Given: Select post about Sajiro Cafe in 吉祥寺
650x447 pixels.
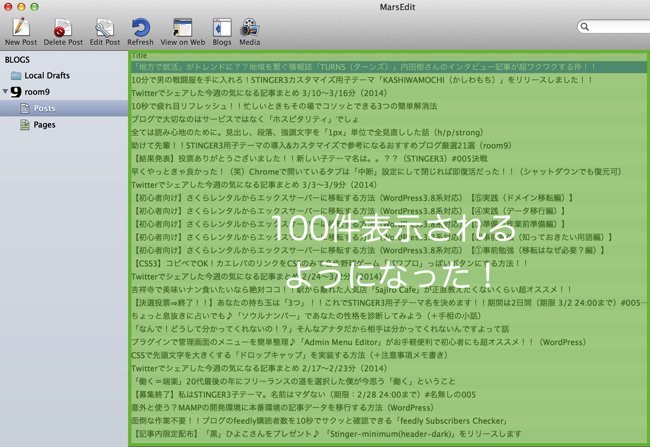Looking at the screenshot, I should tap(388, 290).
